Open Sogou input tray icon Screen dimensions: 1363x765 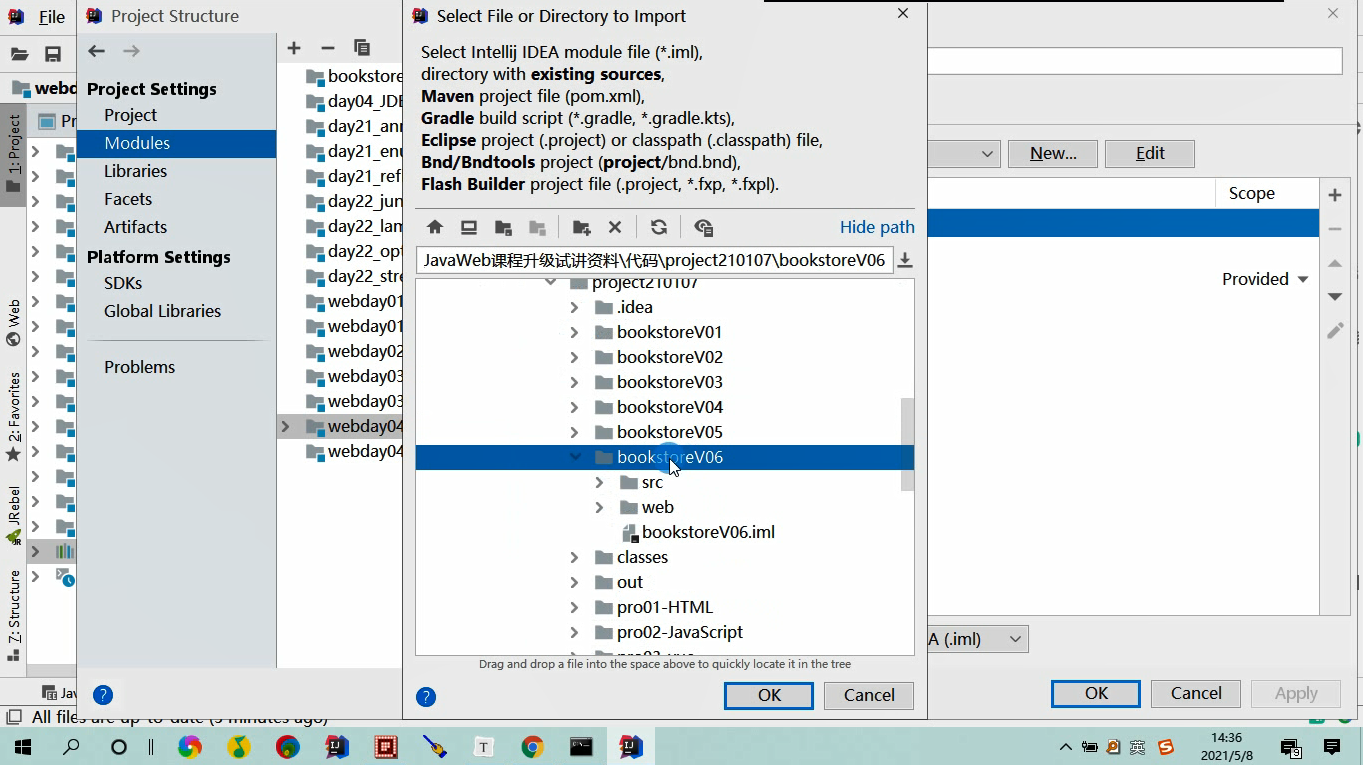pyautogui.click(x=1166, y=747)
